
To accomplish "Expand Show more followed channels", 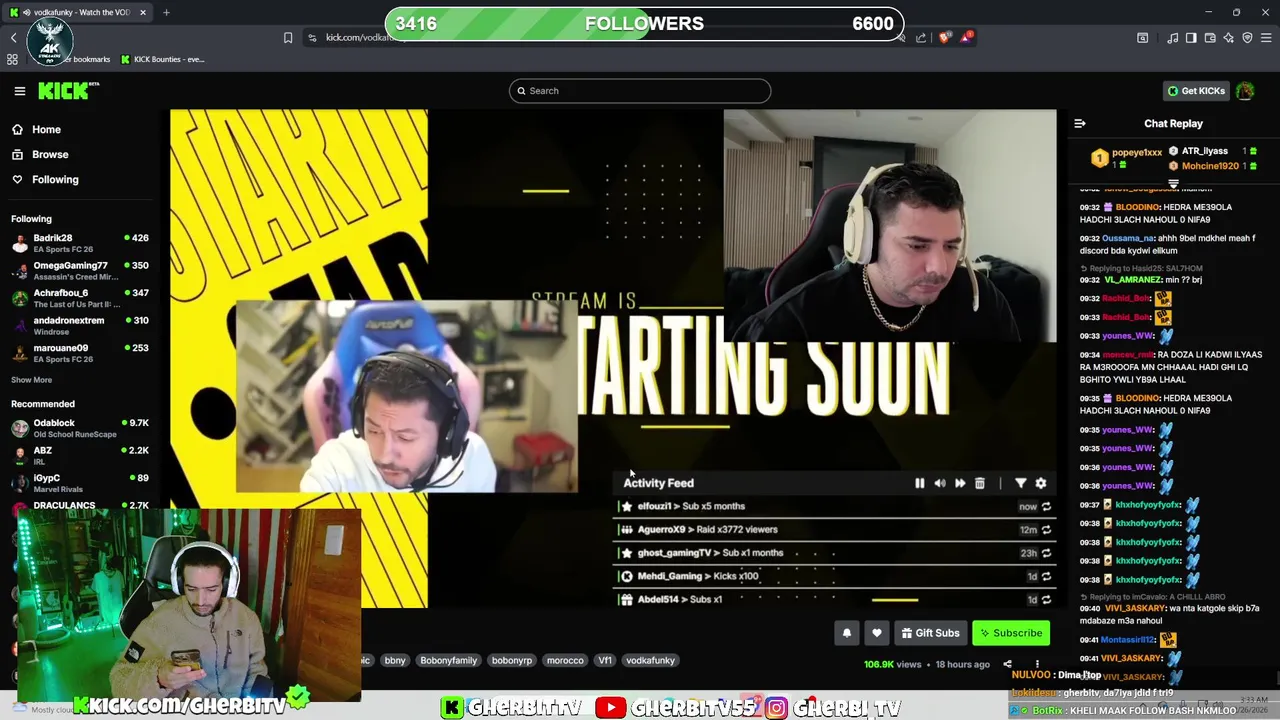I will [31, 380].
